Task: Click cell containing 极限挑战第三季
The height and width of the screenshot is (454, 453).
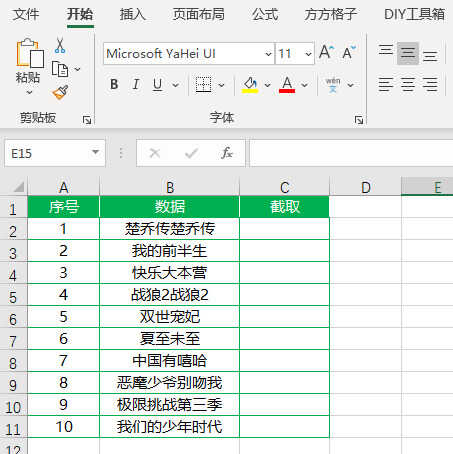Action: point(170,405)
